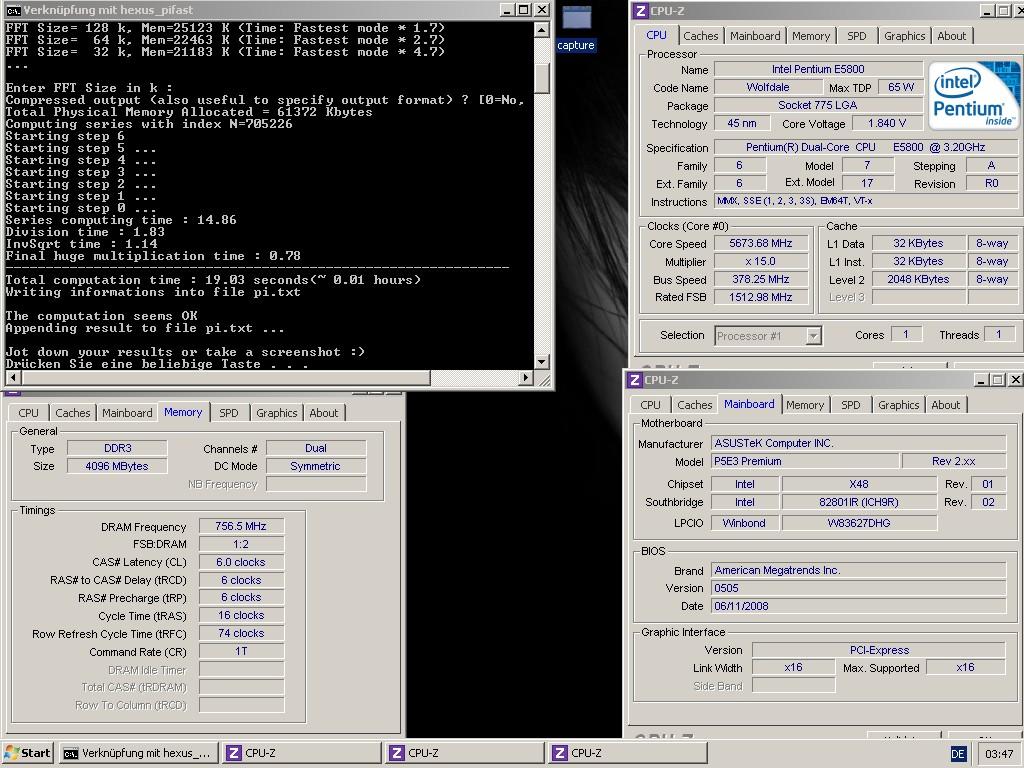Image resolution: width=1024 pixels, height=768 pixels.
Task: Click the console scroll up arrow
Action: [541, 29]
